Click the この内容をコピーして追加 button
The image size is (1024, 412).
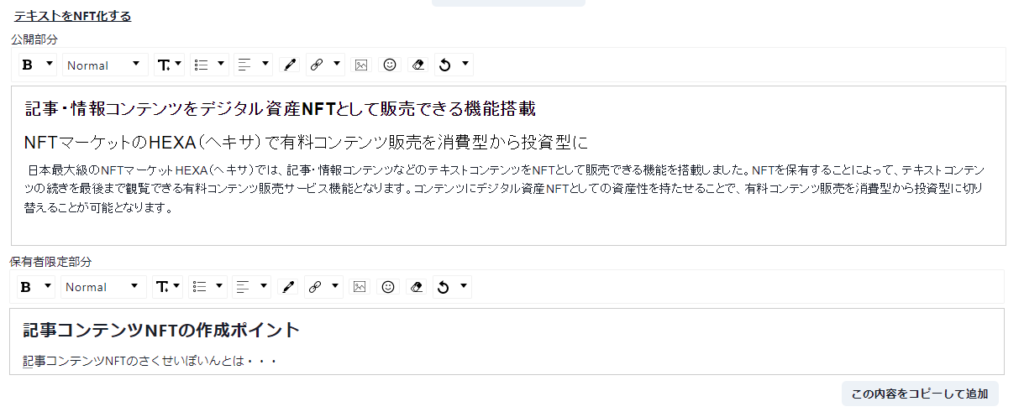click(920, 394)
